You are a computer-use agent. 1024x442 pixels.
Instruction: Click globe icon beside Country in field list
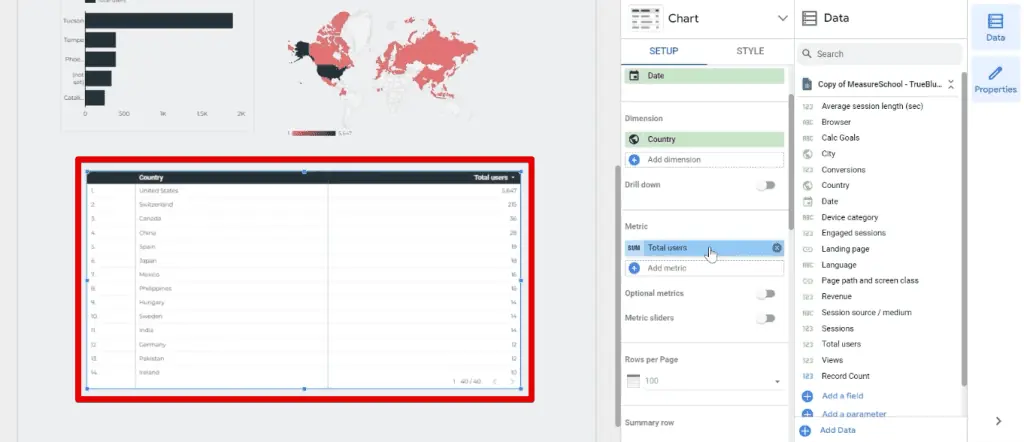pos(808,185)
